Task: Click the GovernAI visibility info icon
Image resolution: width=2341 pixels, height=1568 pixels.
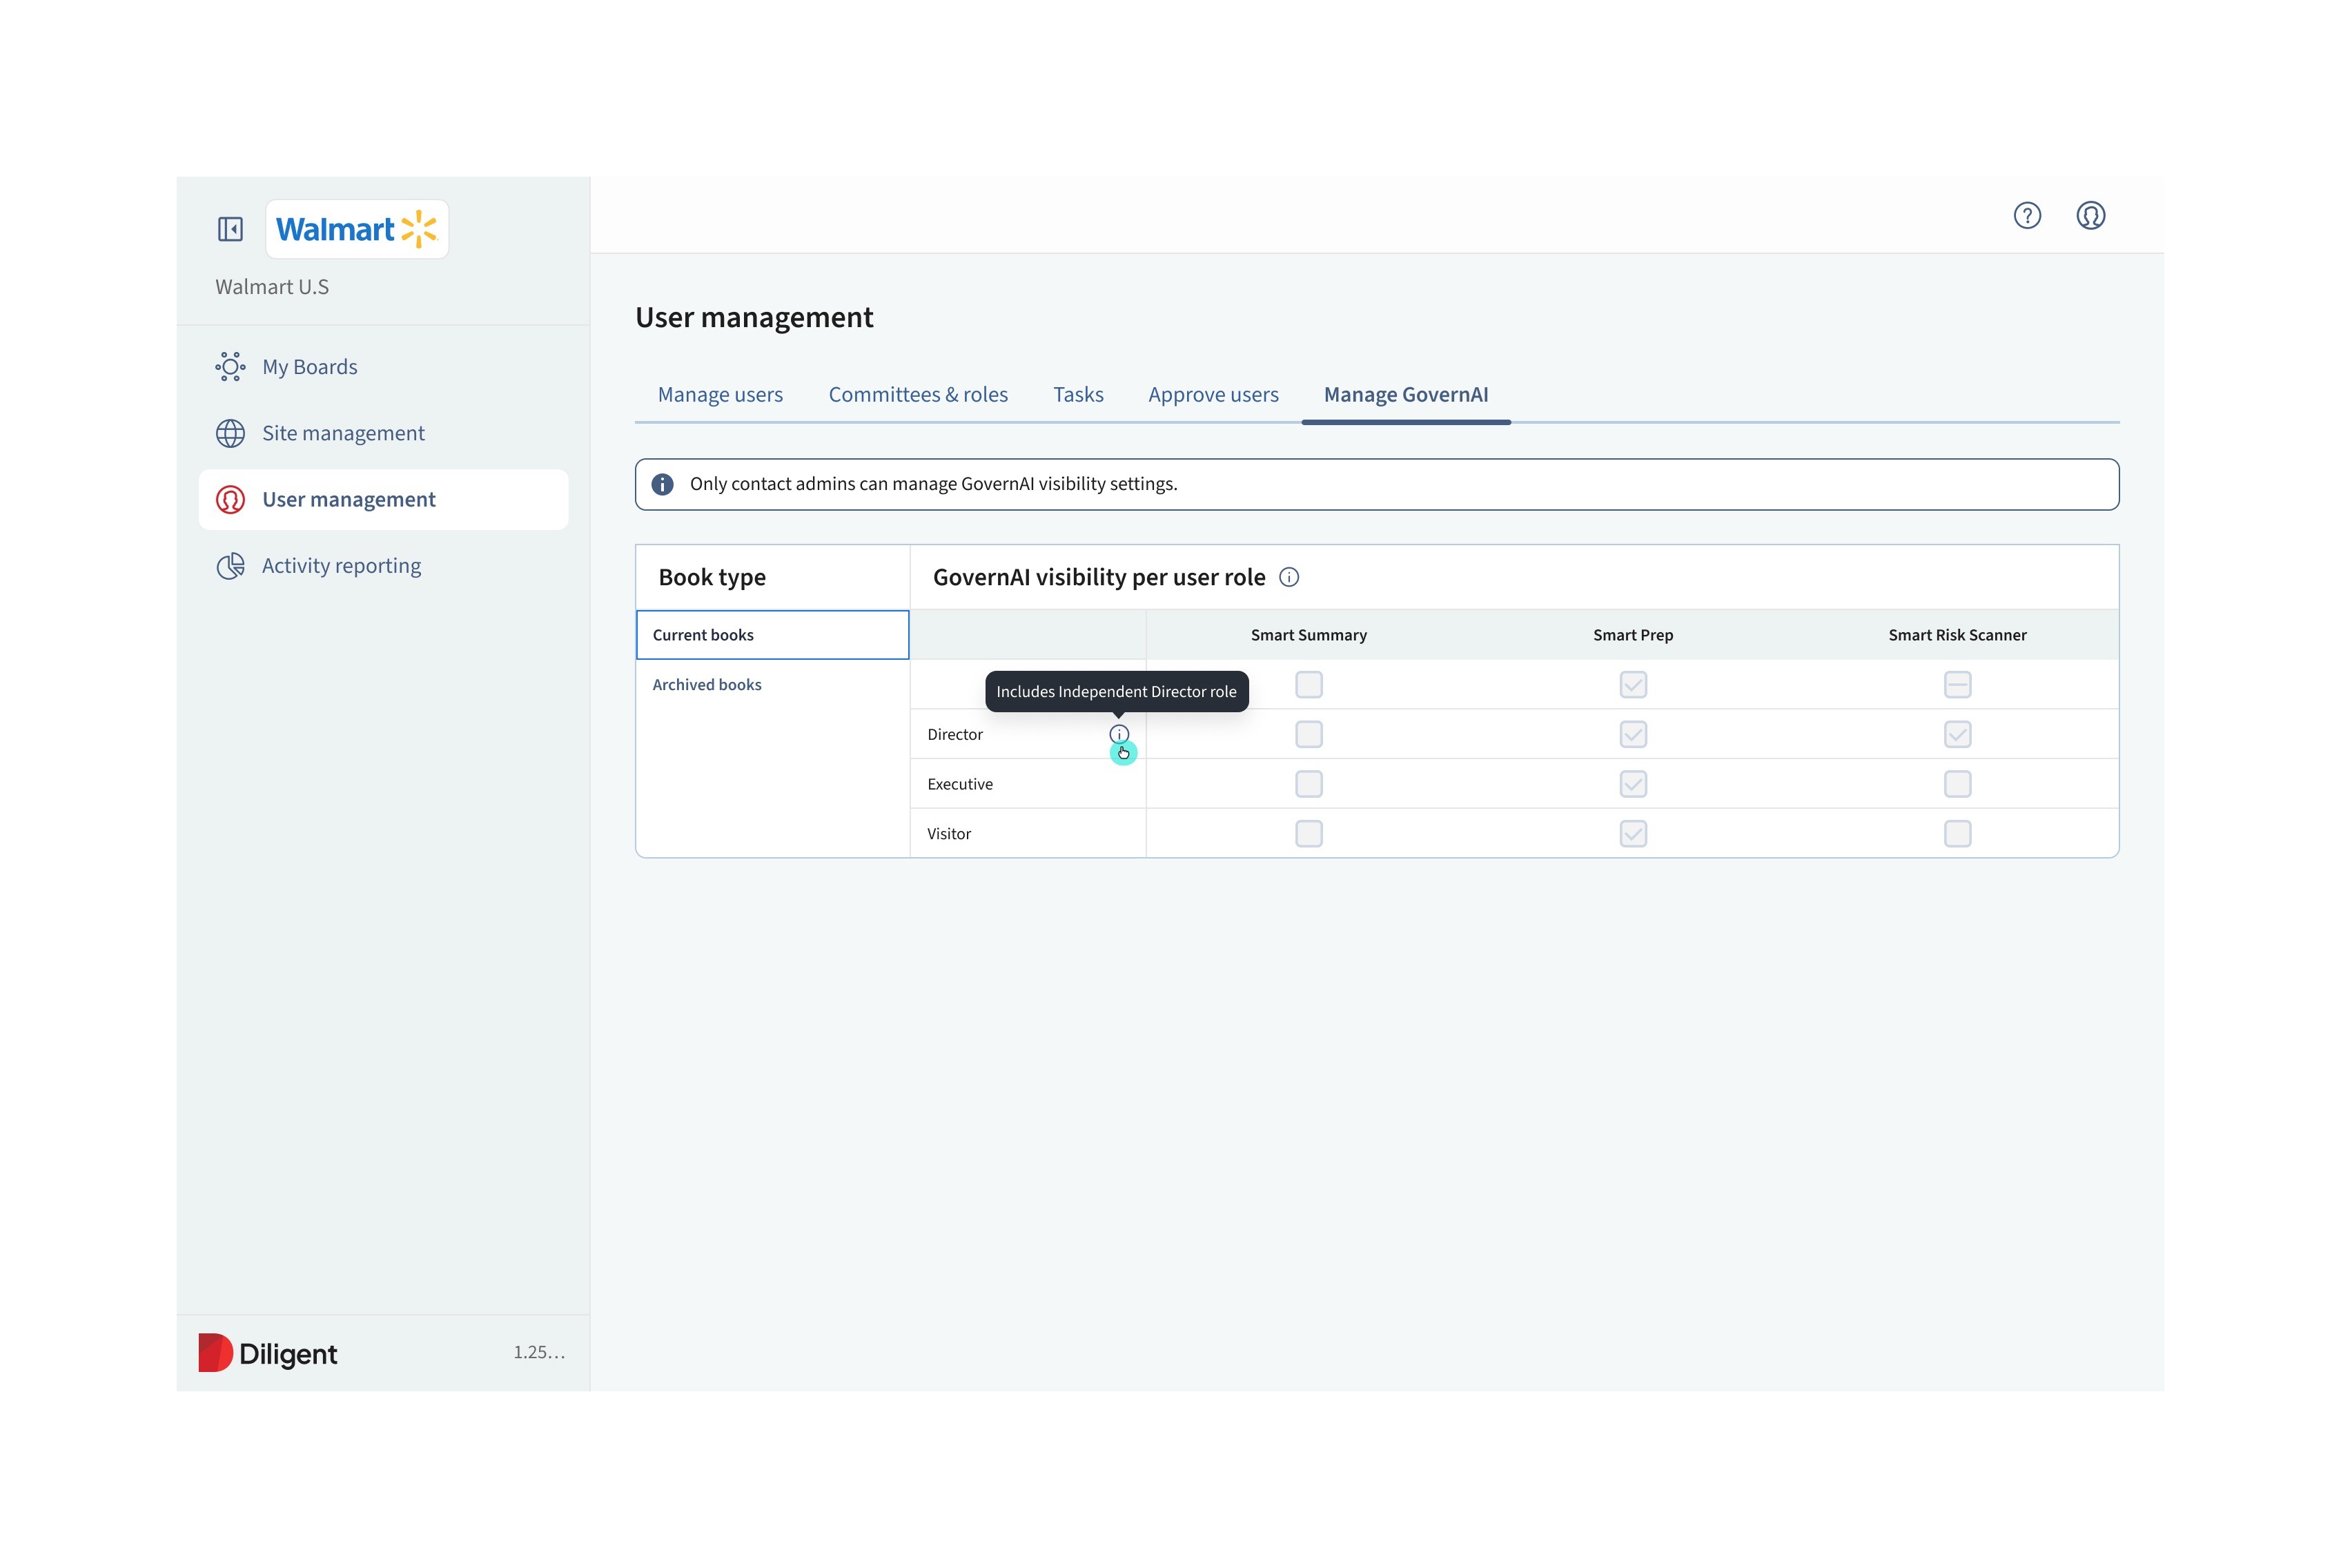Action: (x=1289, y=577)
